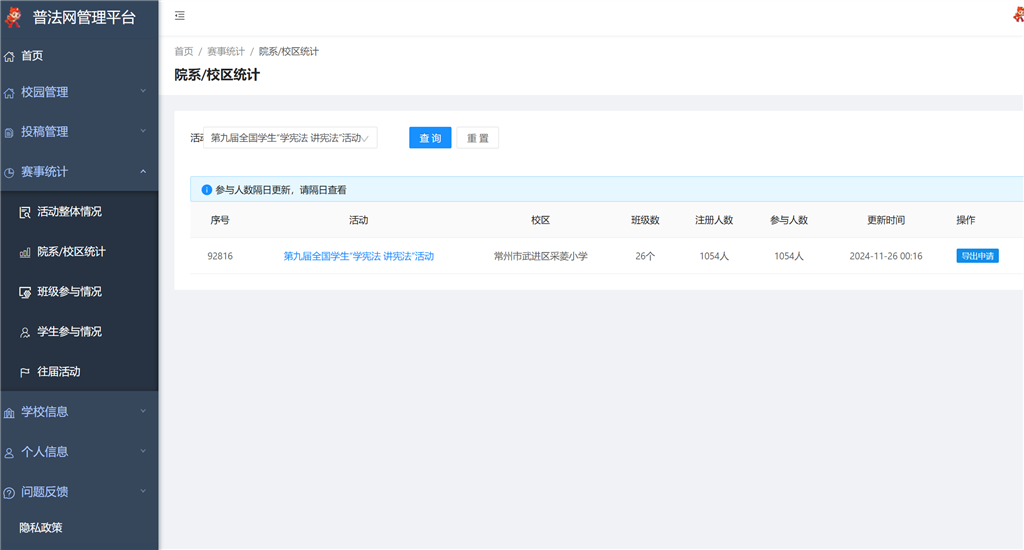This screenshot has height=550, width=1024.
Task: Select 院系/校区统计 sidebar item
Action: coord(71,252)
